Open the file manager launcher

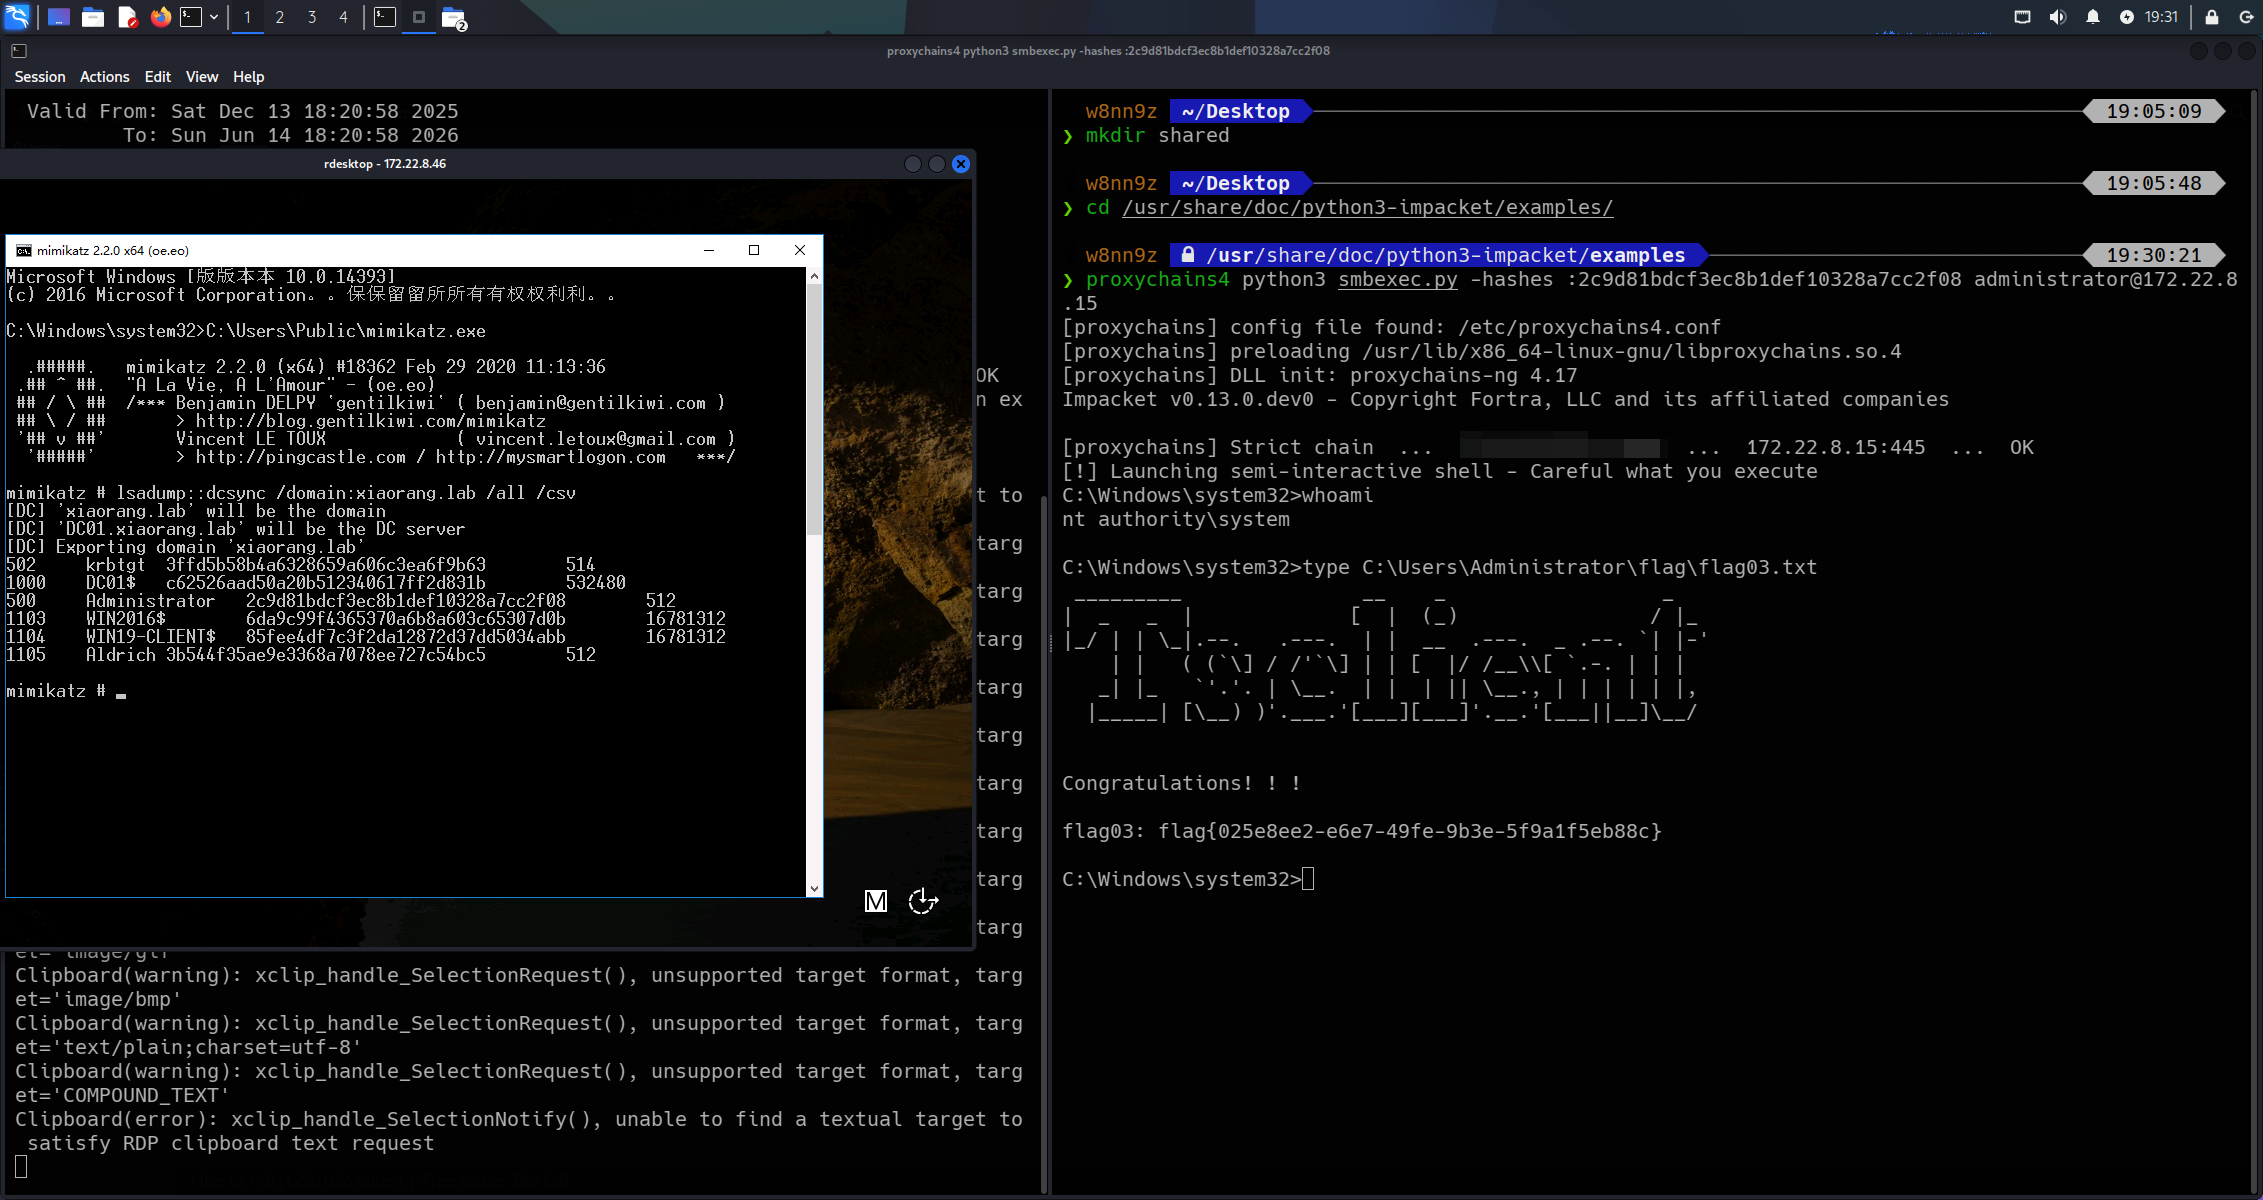[x=93, y=17]
